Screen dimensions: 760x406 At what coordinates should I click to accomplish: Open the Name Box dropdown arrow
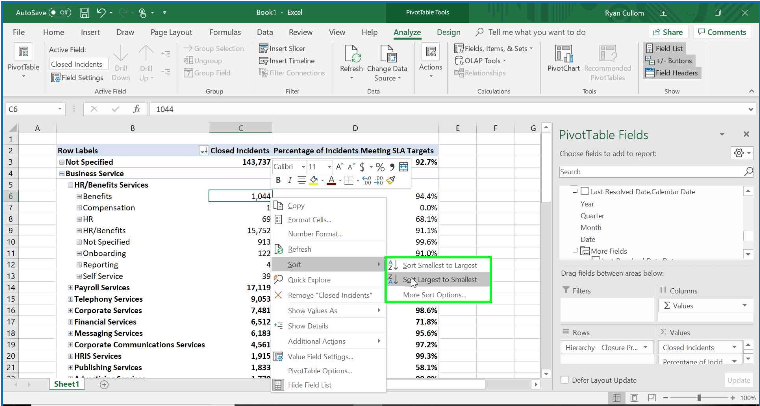(60, 109)
